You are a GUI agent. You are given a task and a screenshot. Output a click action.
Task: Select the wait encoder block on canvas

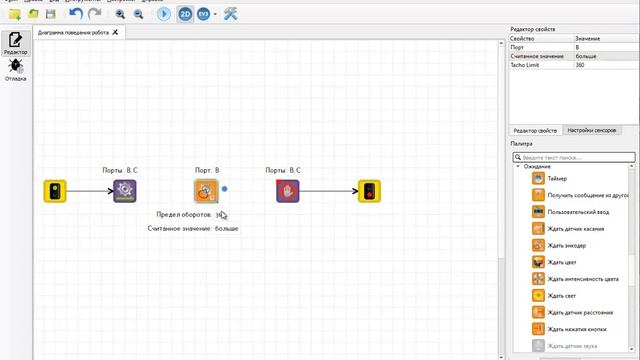click(x=206, y=191)
